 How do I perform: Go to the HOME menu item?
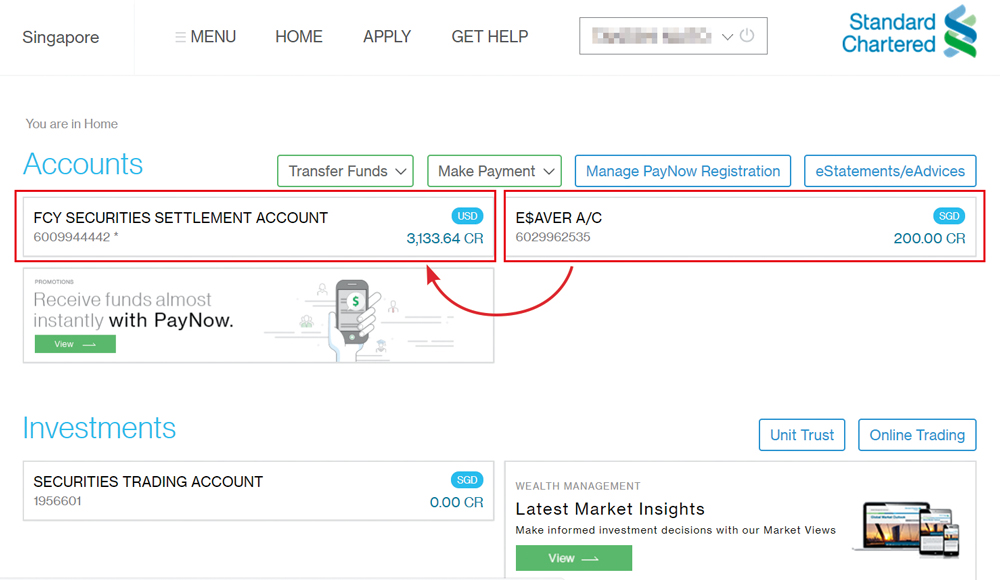(x=299, y=37)
